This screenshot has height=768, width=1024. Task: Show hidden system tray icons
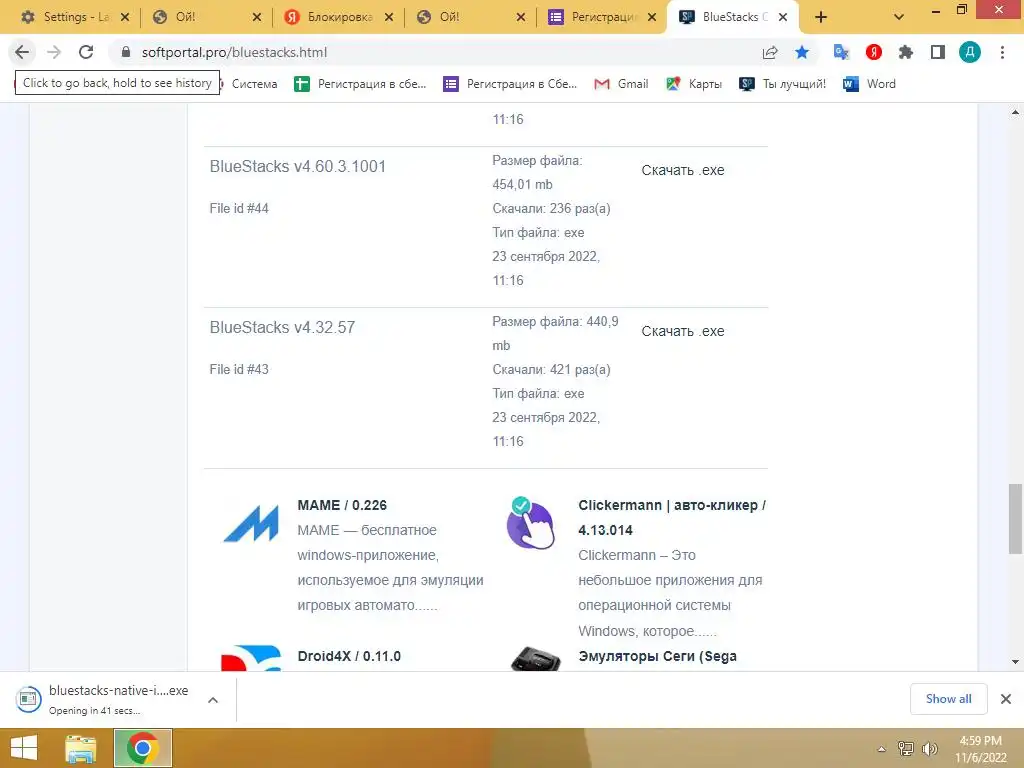tap(881, 749)
